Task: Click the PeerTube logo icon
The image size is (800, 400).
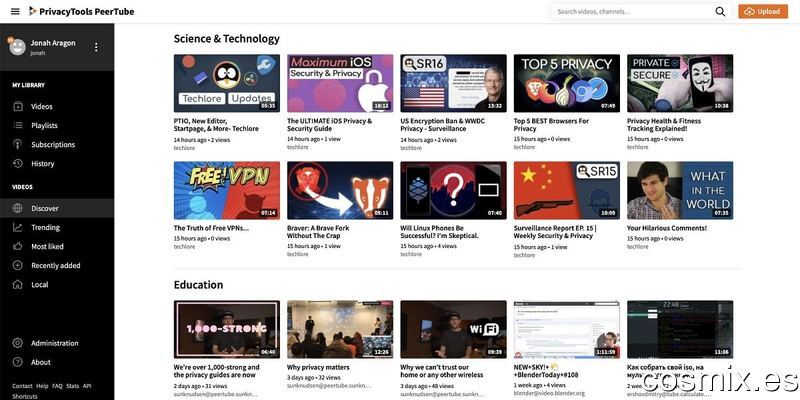Action: [x=32, y=11]
